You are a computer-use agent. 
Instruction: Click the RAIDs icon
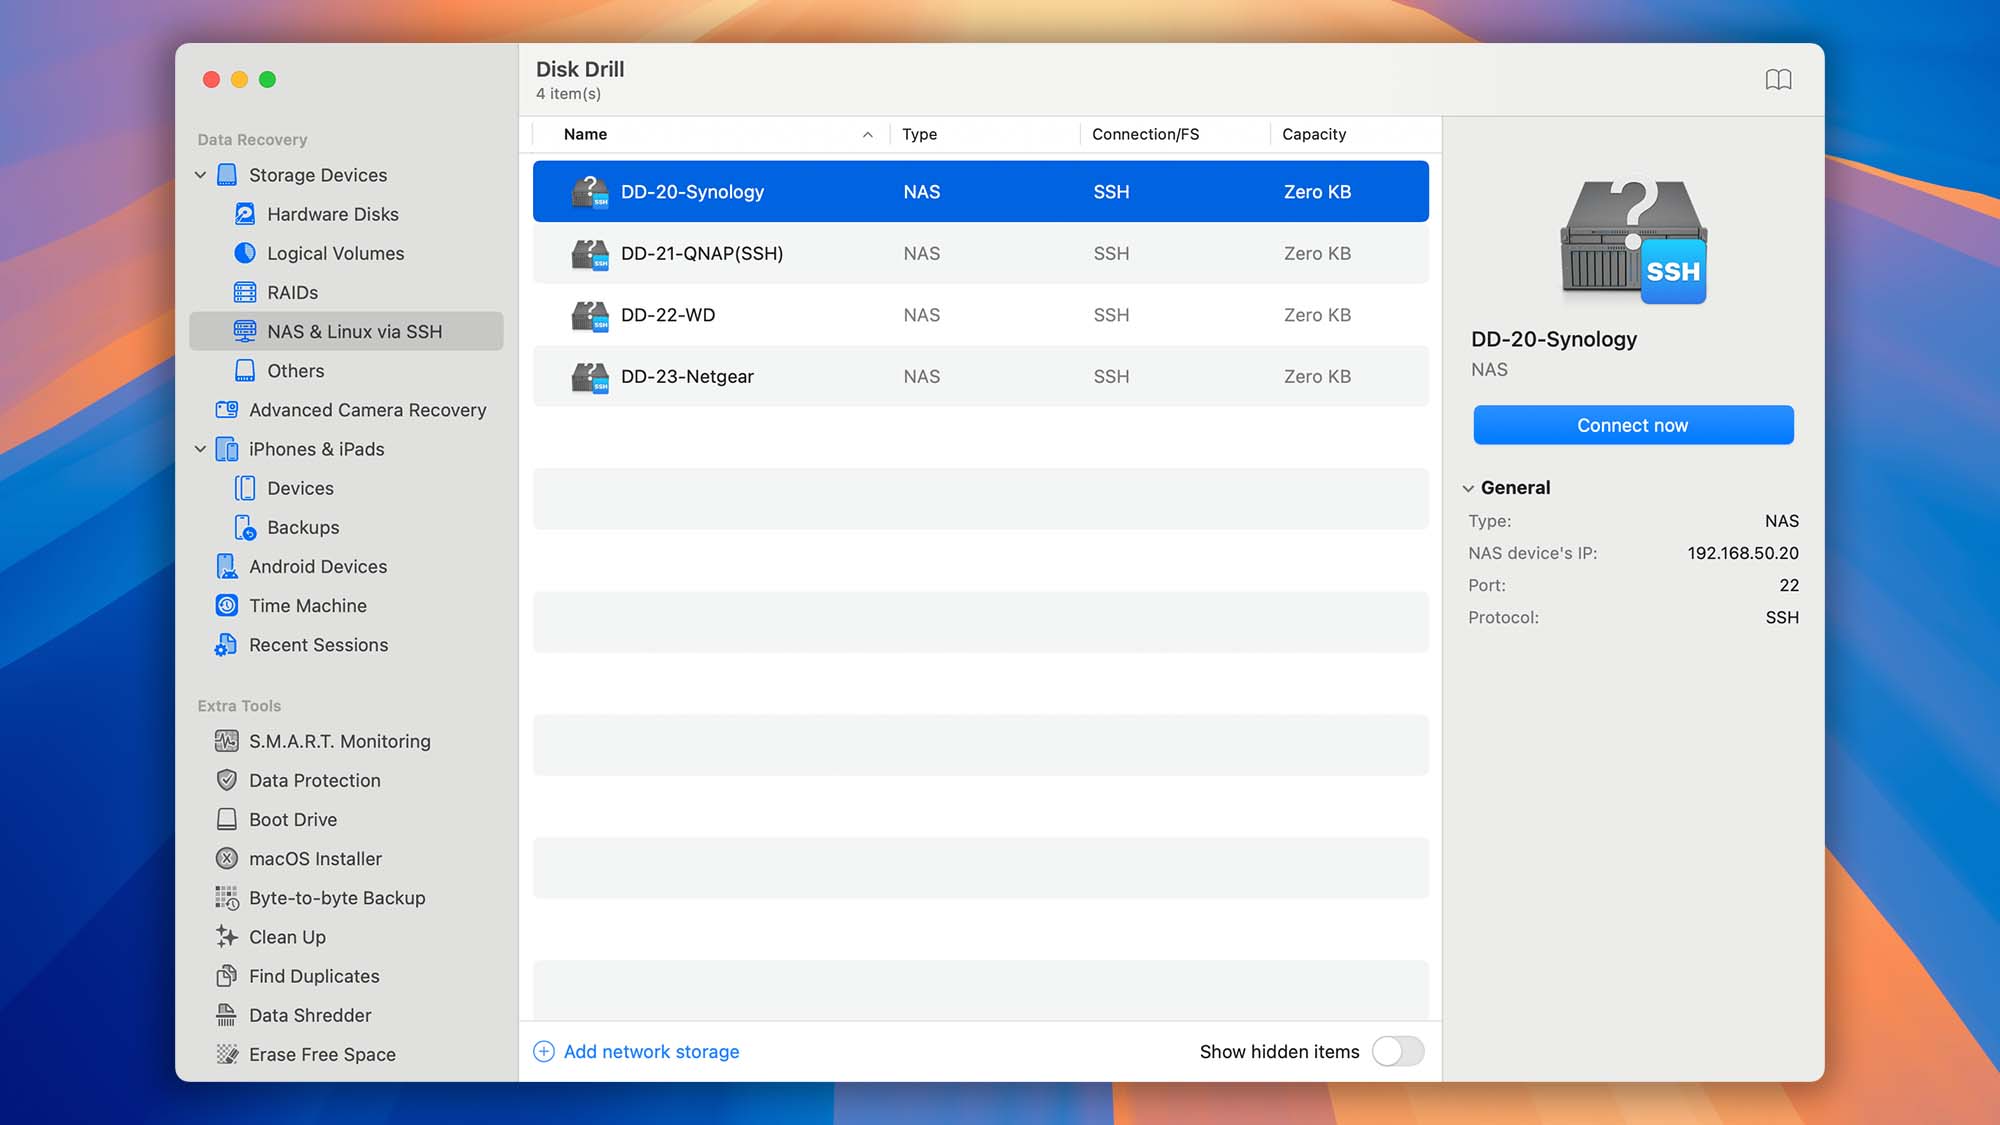245,292
